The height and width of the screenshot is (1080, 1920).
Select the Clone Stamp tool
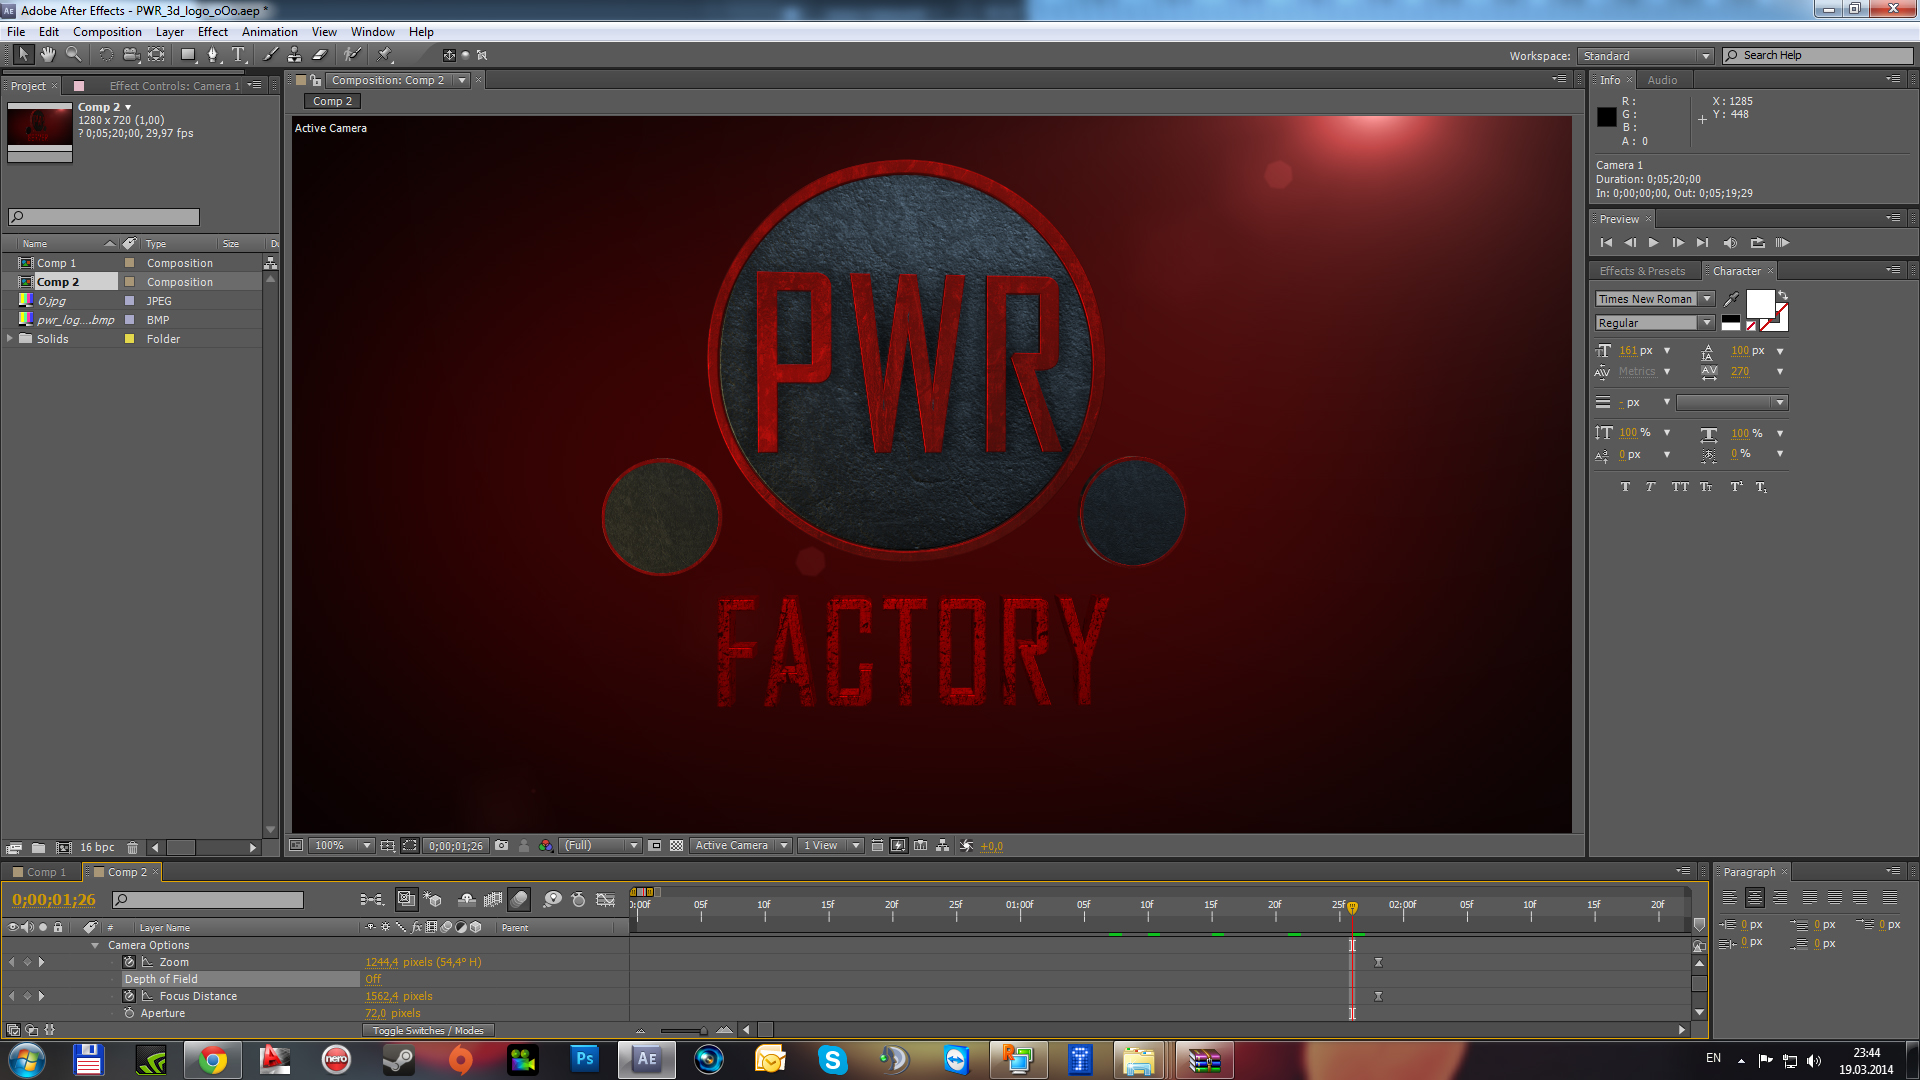[x=294, y=55]
